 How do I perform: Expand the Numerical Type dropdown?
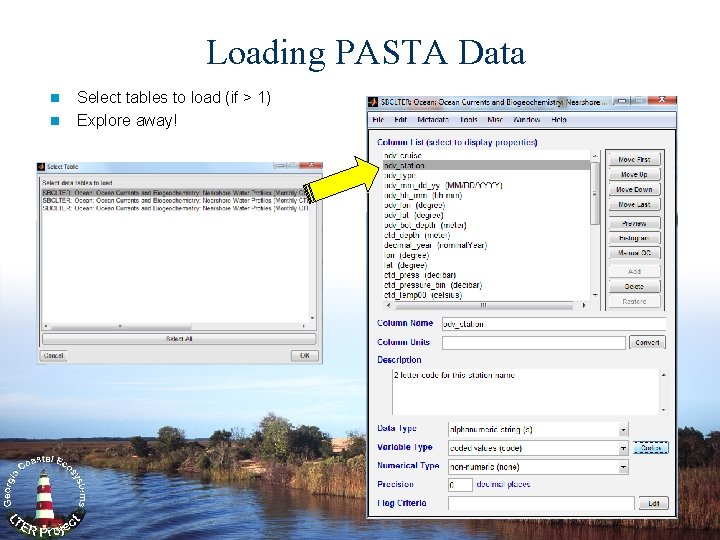click(x=623, y=467)
